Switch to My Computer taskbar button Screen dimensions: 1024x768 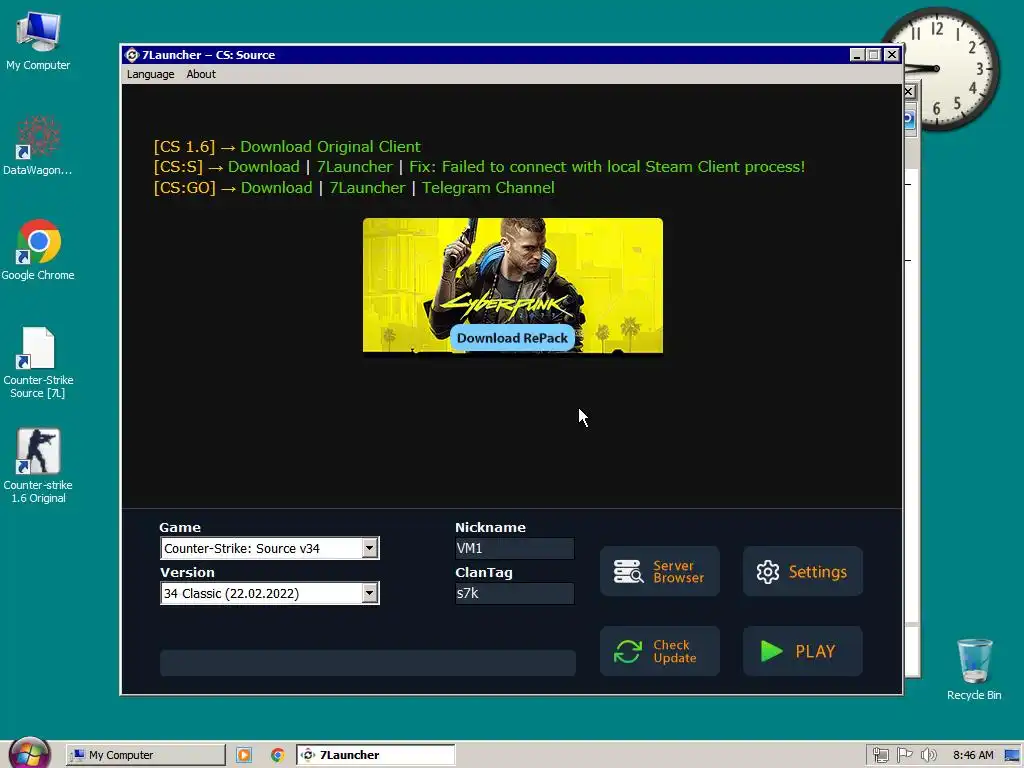[x=146, y=755]
